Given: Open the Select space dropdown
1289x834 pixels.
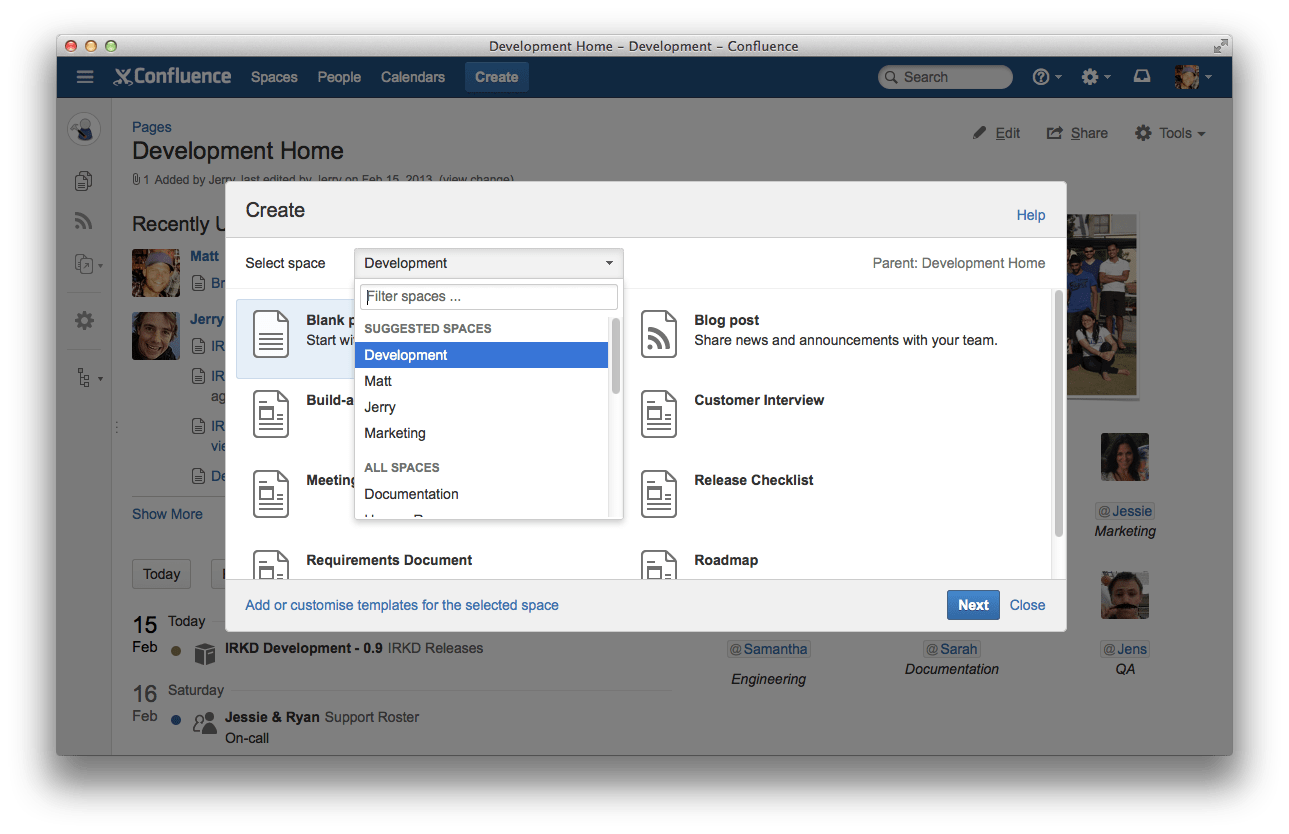Looking at the screenshot, I should coord(488,262).
